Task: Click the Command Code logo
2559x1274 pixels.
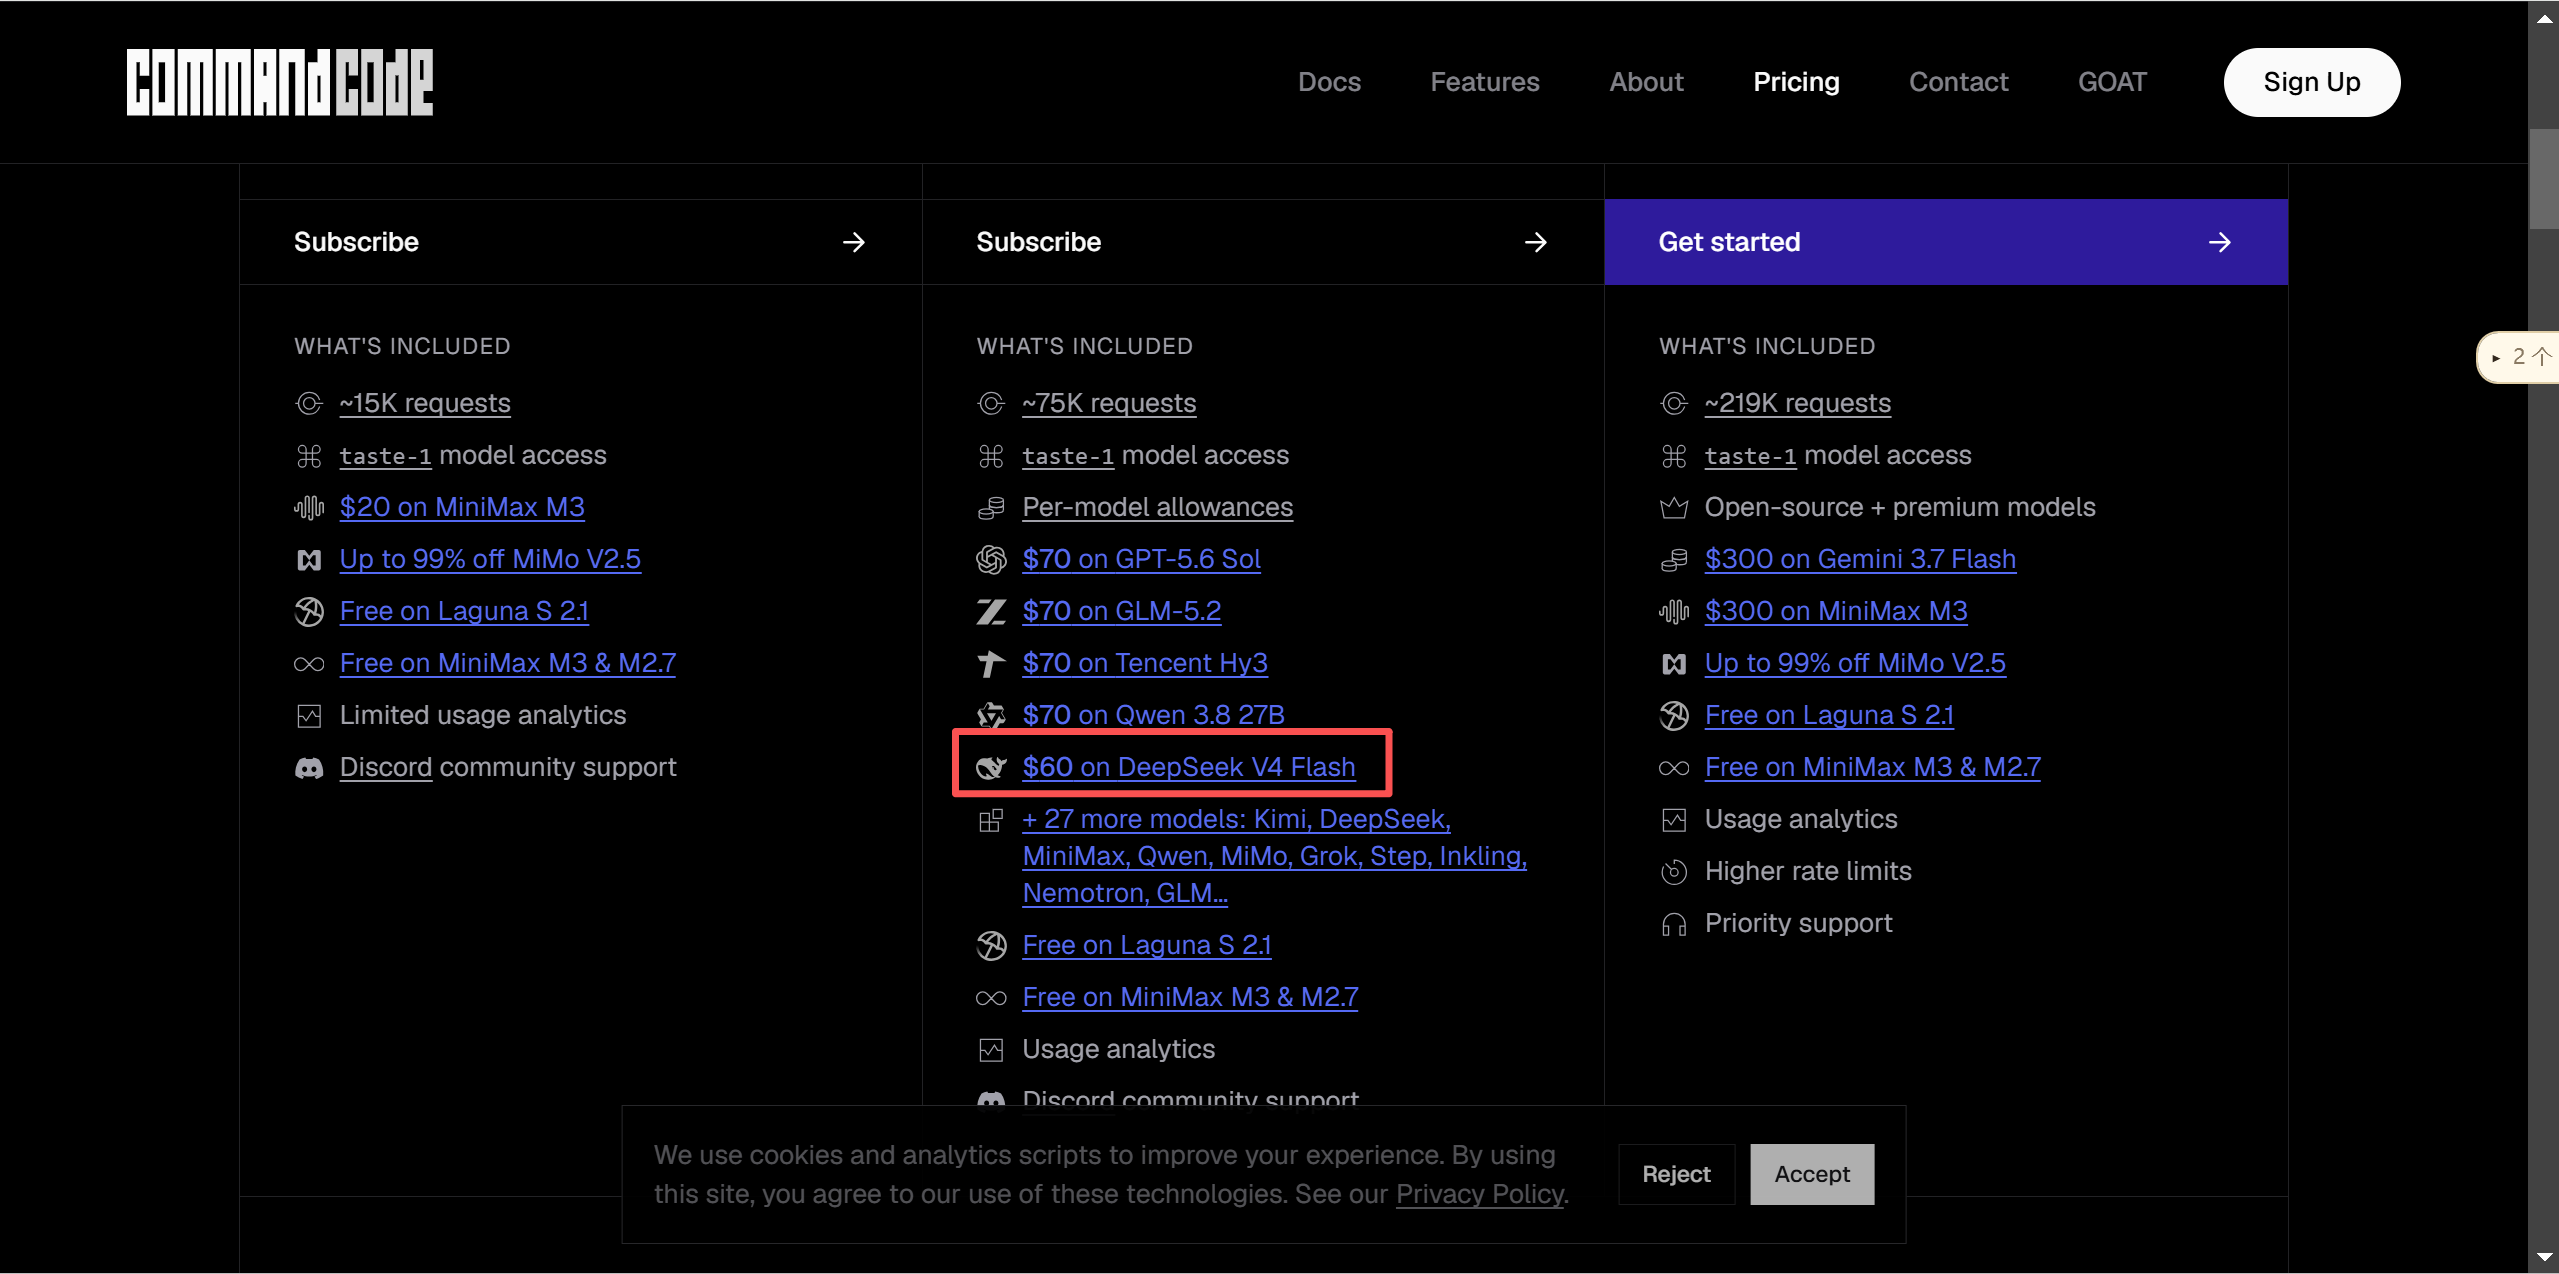Action: 279,82
